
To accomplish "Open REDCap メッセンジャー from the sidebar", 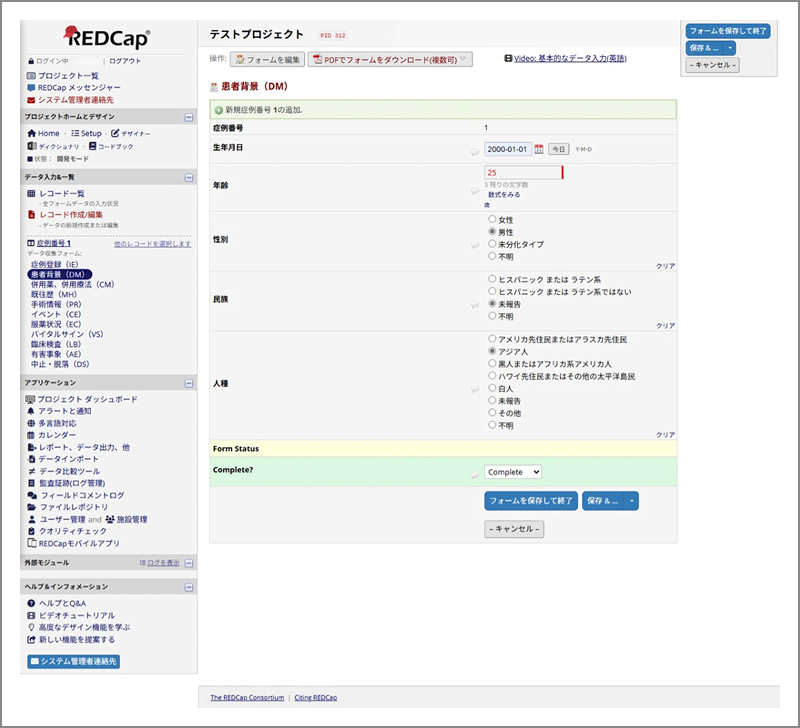I will (x=78, y=88).
